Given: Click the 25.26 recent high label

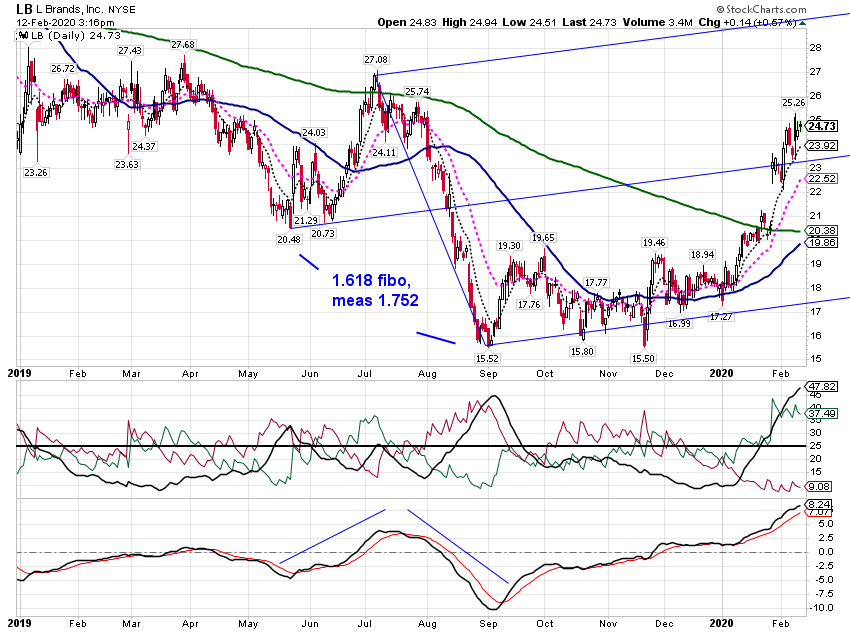Looking at the screenshot, I should tap(794, 102).
